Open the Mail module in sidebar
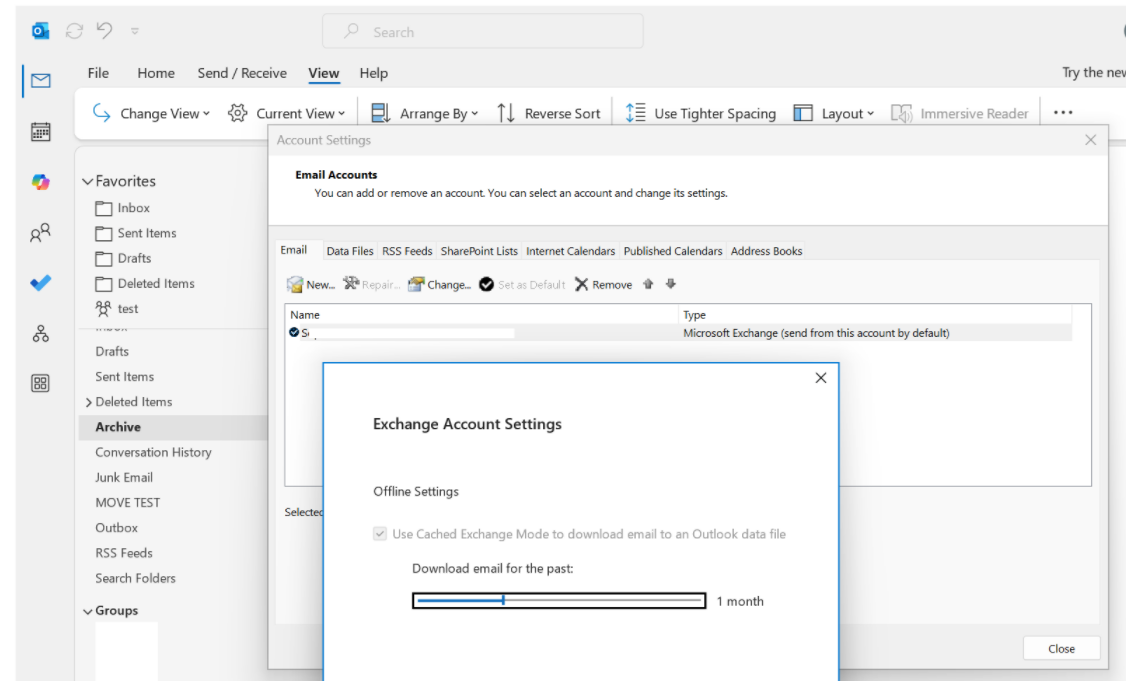 [x=41, y=80]
